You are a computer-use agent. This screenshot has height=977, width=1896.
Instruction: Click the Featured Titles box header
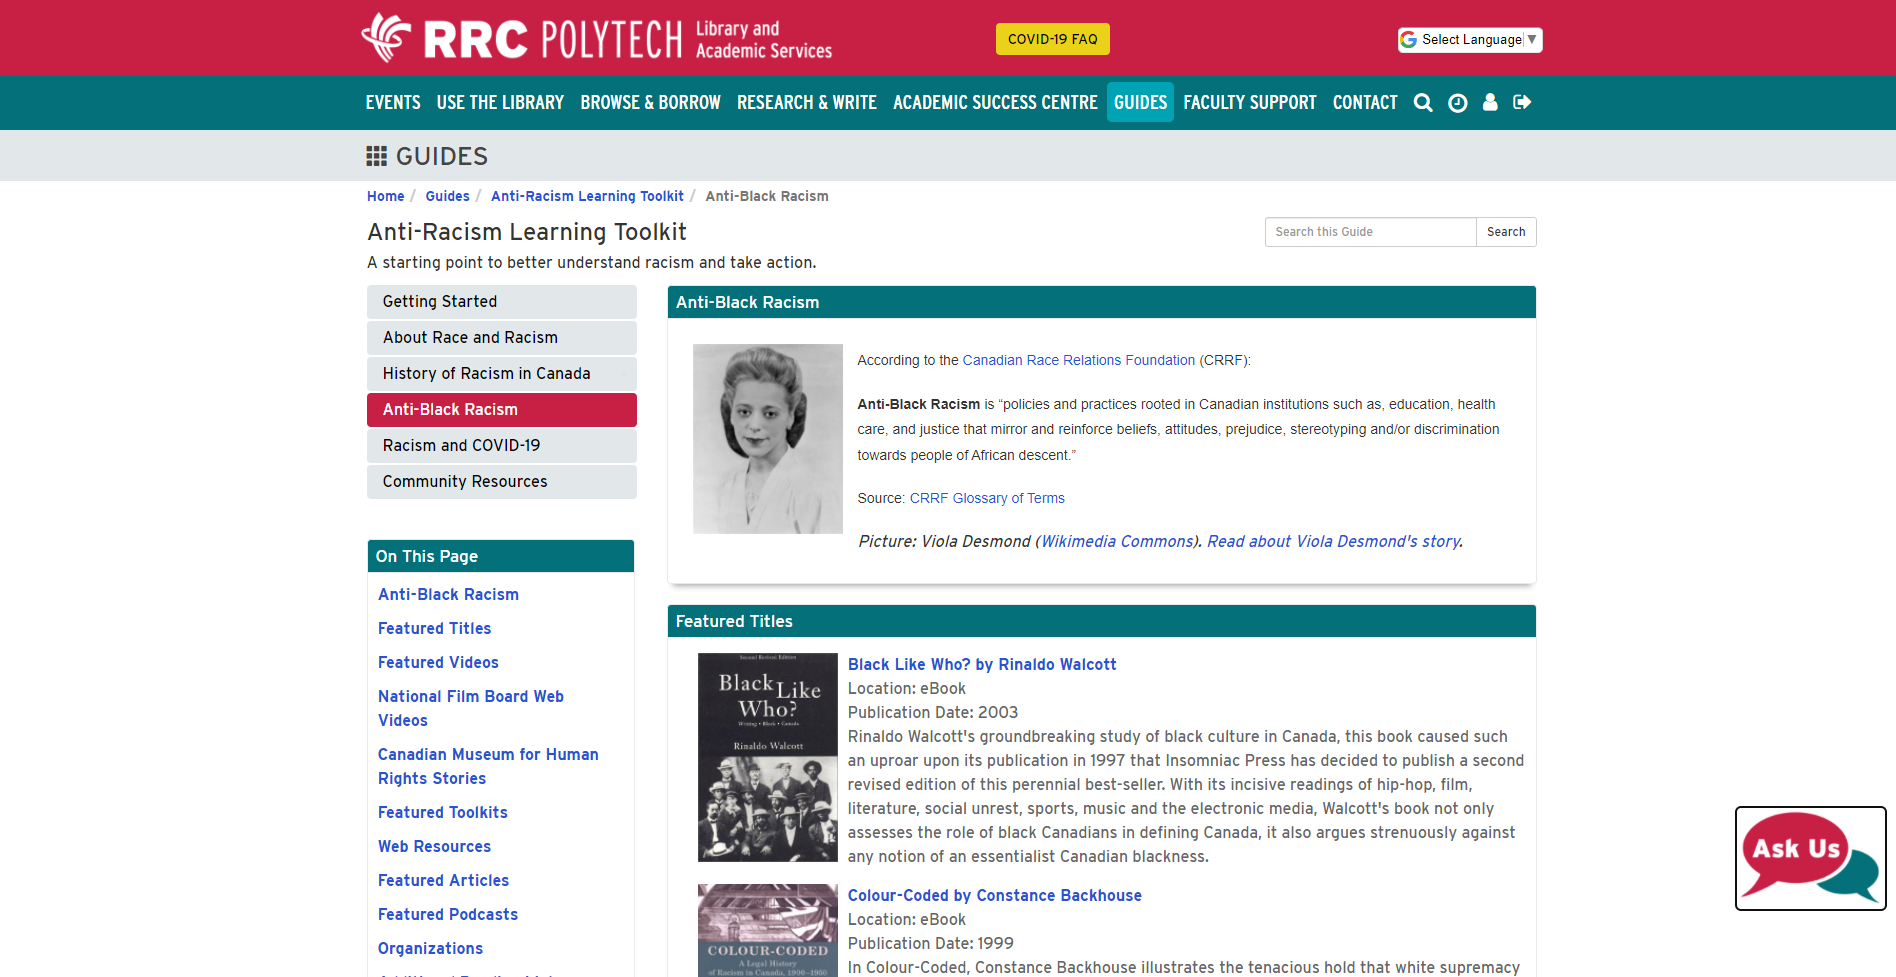click(1102, 621)
